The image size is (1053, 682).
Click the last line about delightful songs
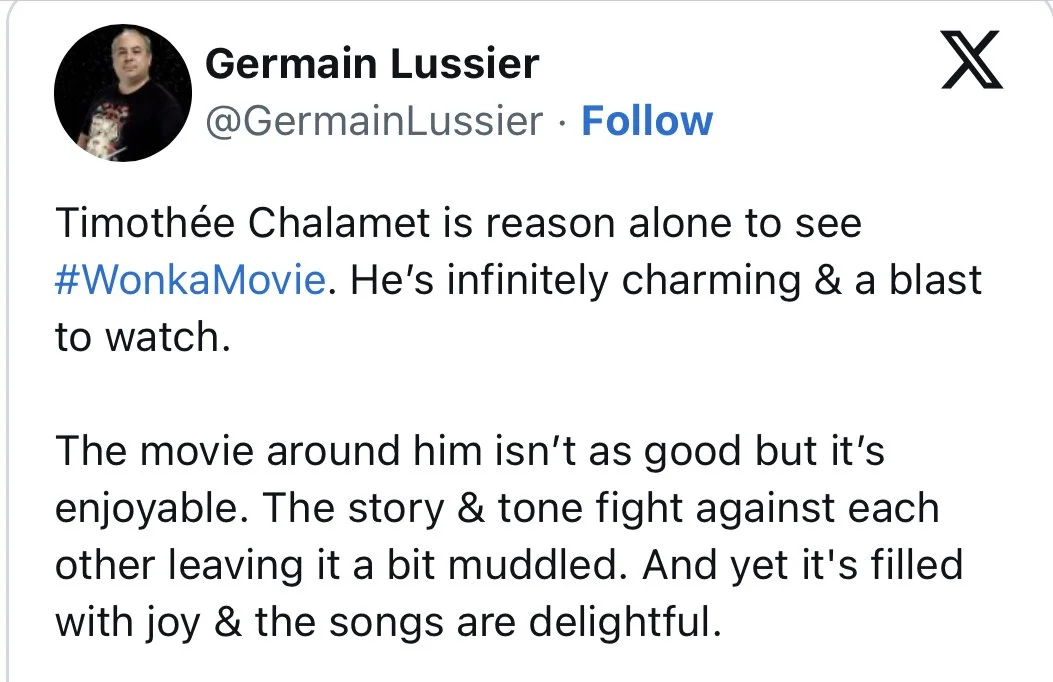[x=388, y=622]
